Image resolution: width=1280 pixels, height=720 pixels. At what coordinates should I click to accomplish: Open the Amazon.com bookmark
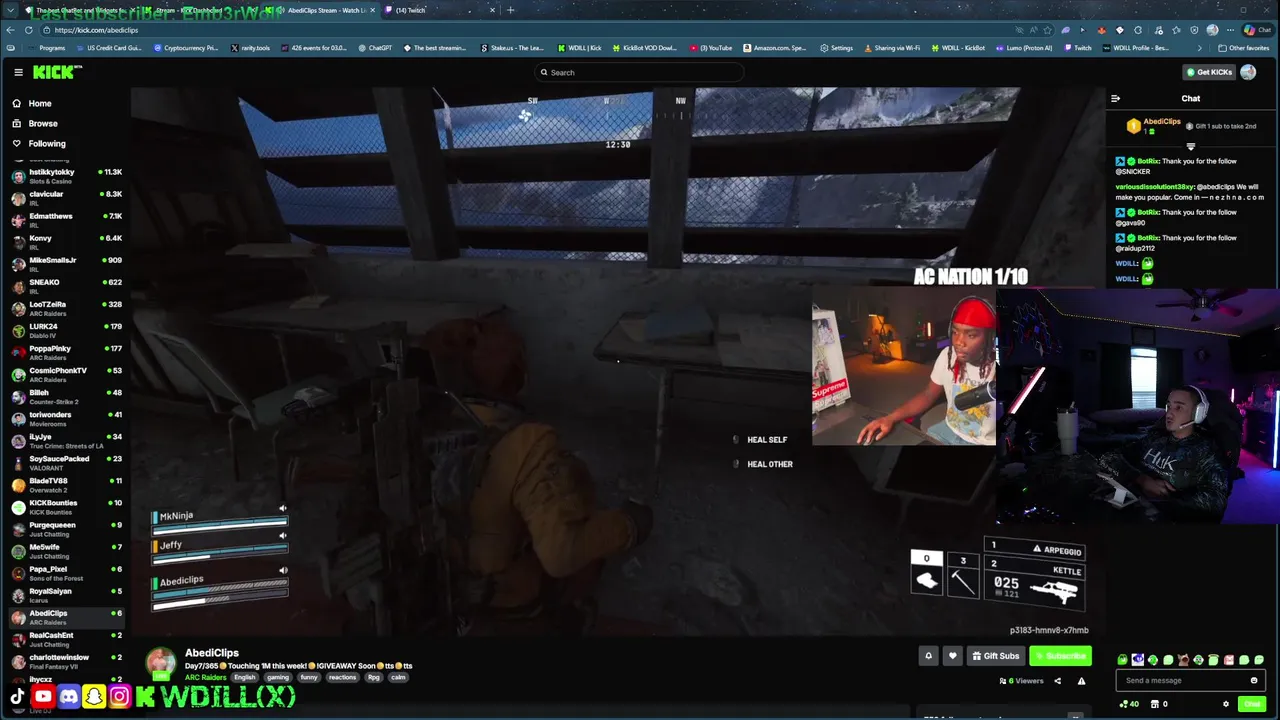tap(776, 48)
